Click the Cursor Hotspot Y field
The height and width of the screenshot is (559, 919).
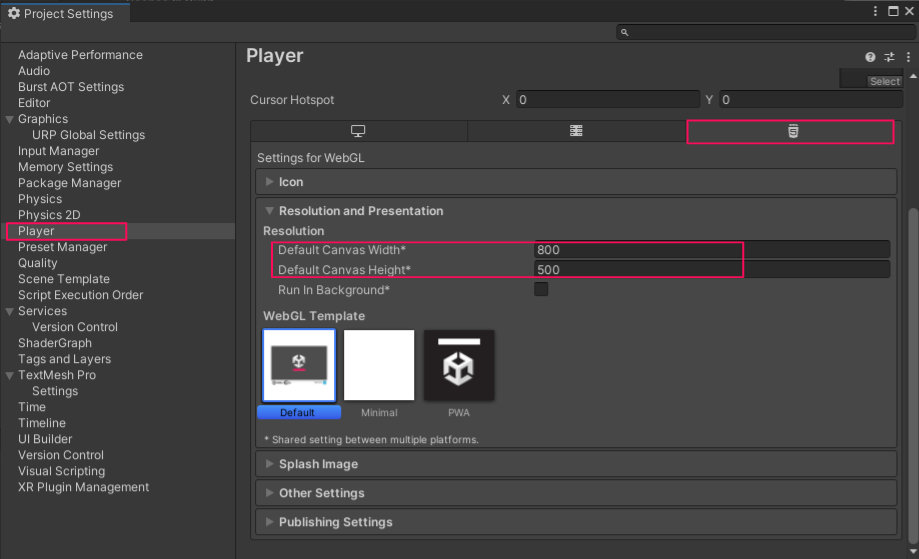click(811, 100)
